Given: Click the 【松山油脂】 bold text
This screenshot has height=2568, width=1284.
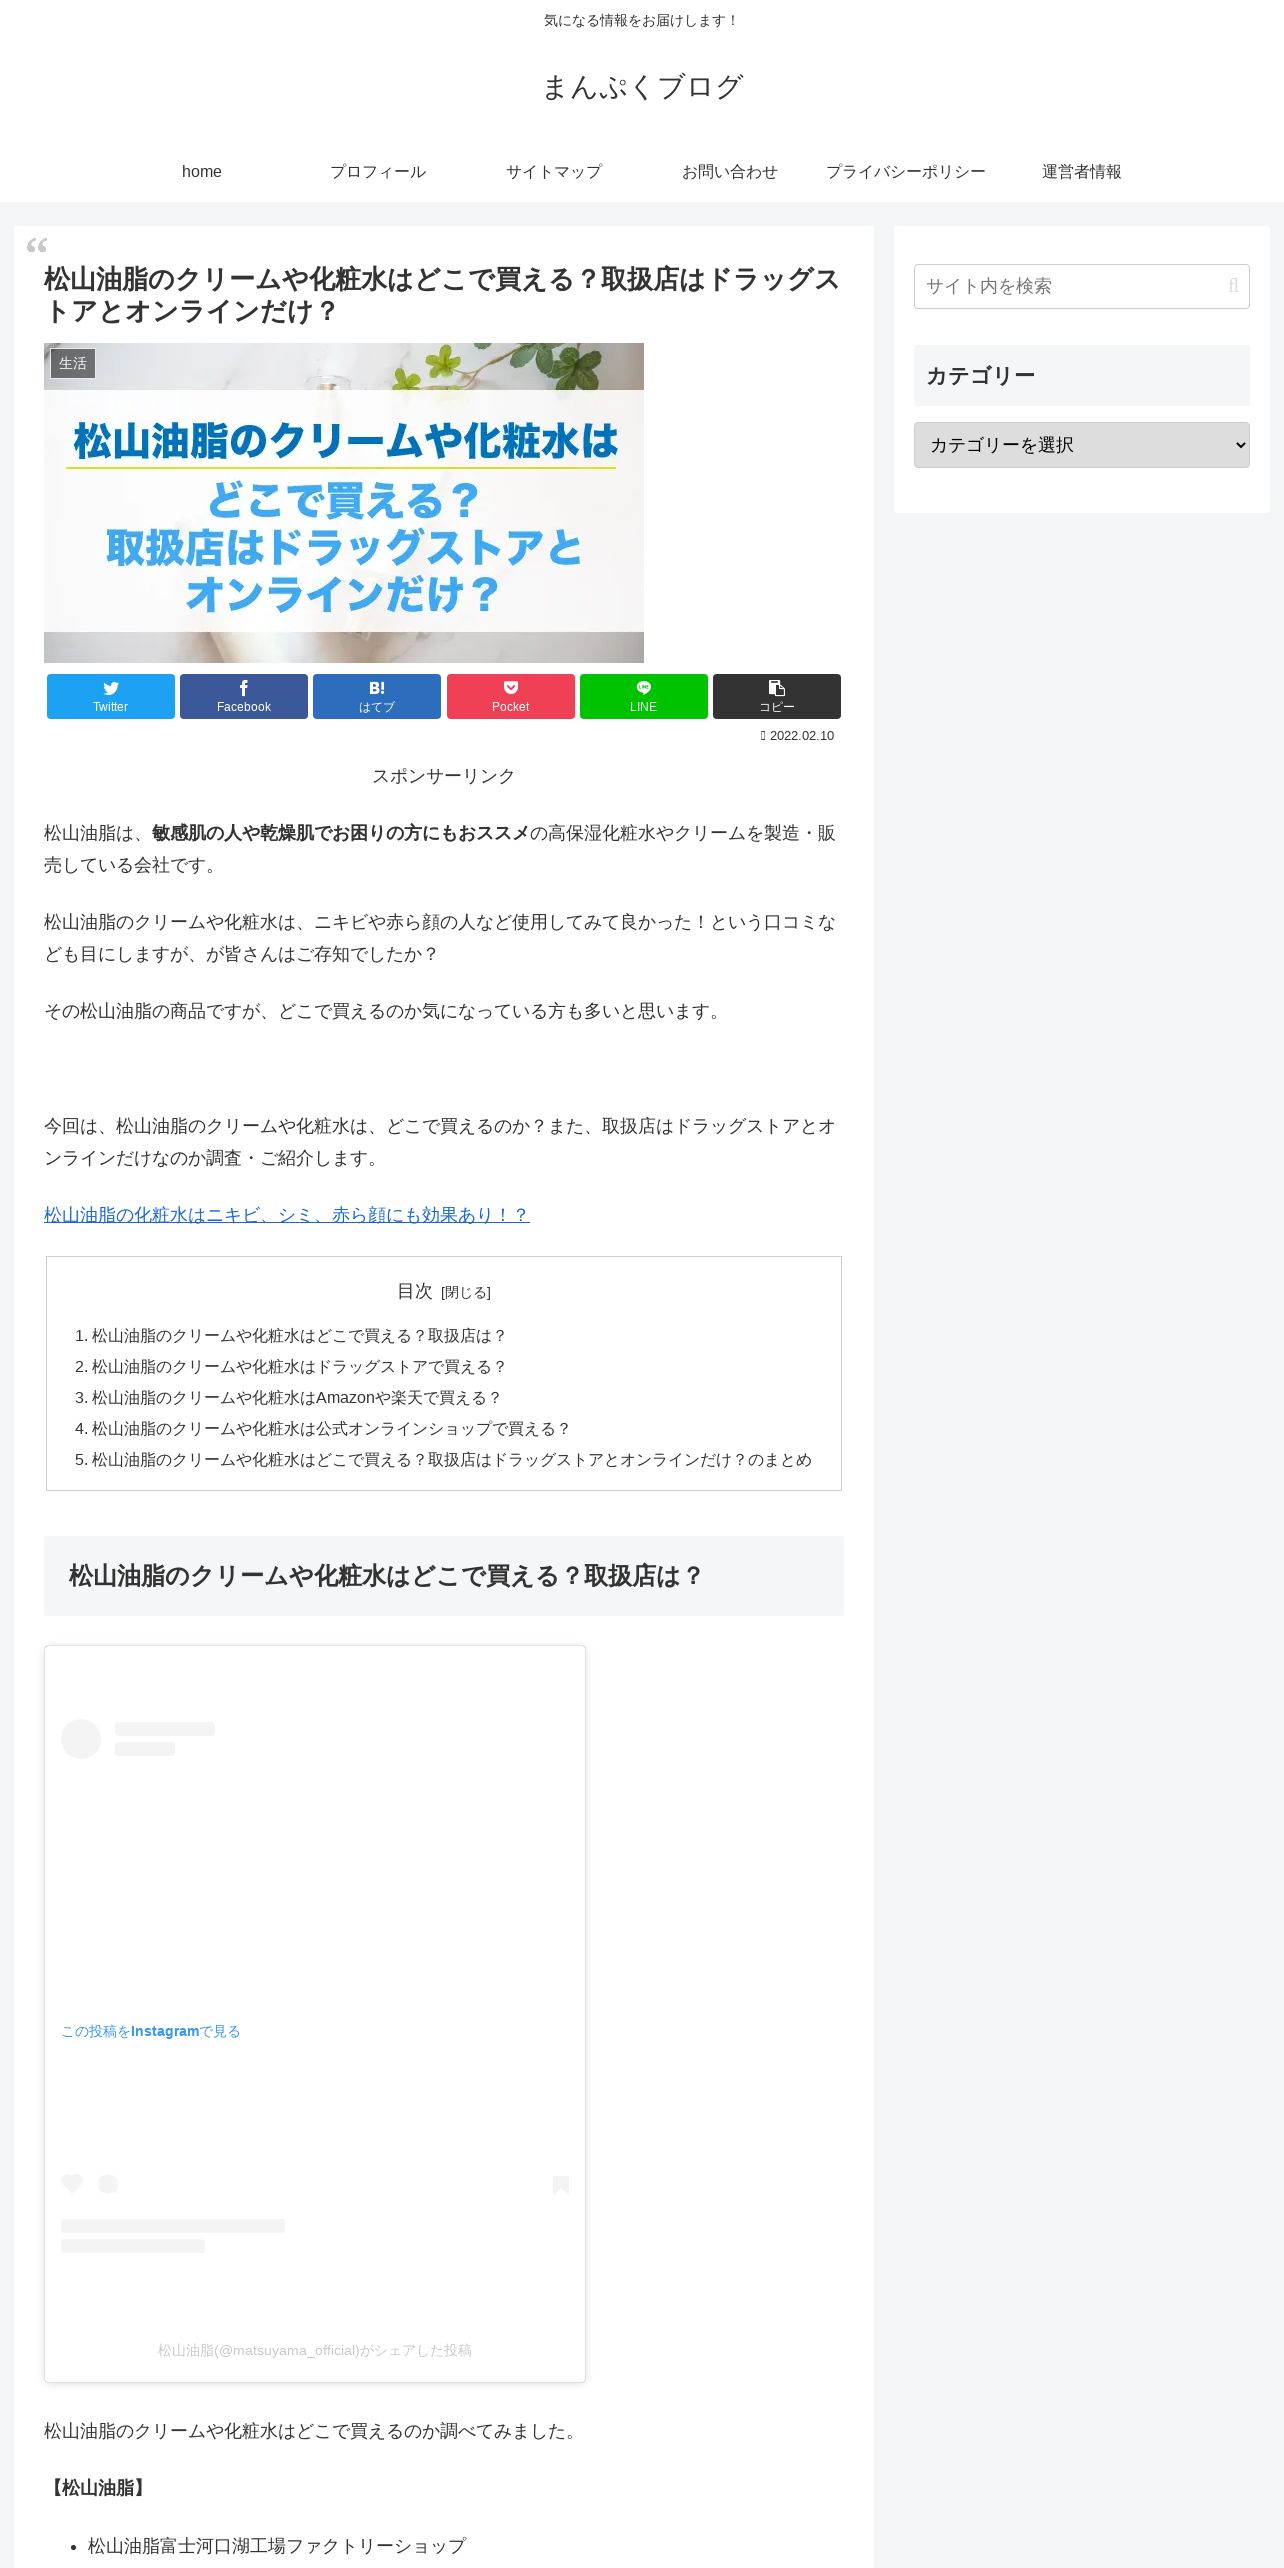Looking at the screenshot, I should coord(98,2488).
